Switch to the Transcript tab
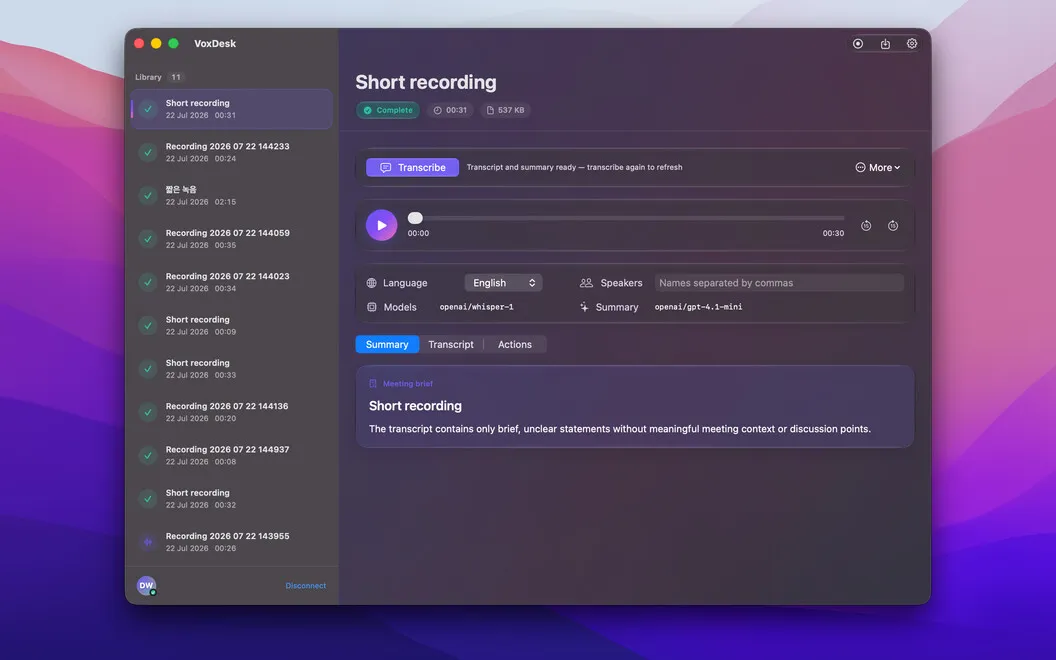 (x=451, y=344)
